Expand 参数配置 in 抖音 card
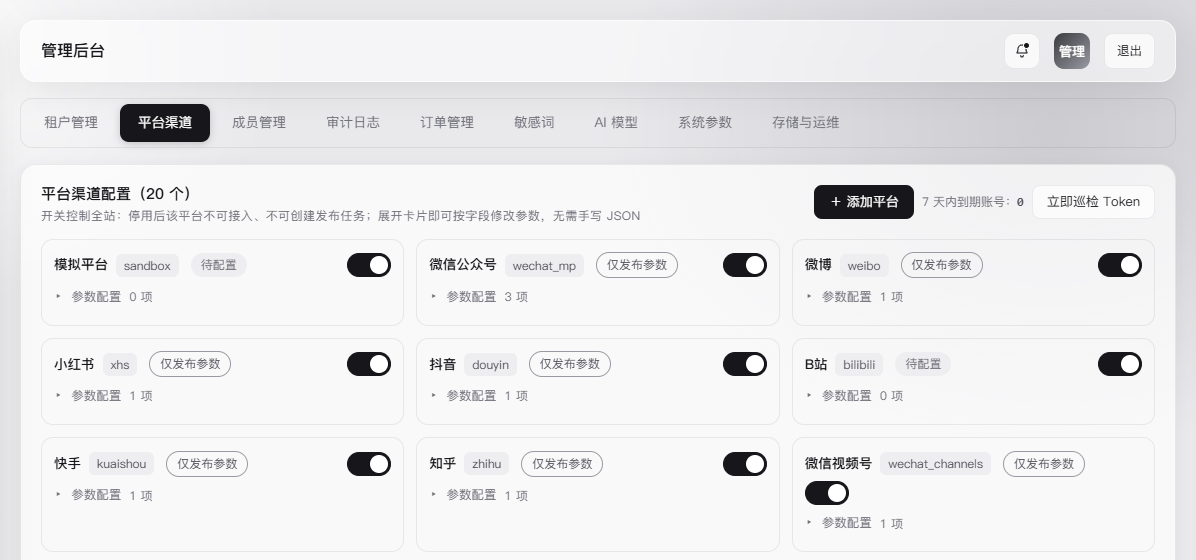The width and height of the screenshot is (1196, 560). [479, 396]
